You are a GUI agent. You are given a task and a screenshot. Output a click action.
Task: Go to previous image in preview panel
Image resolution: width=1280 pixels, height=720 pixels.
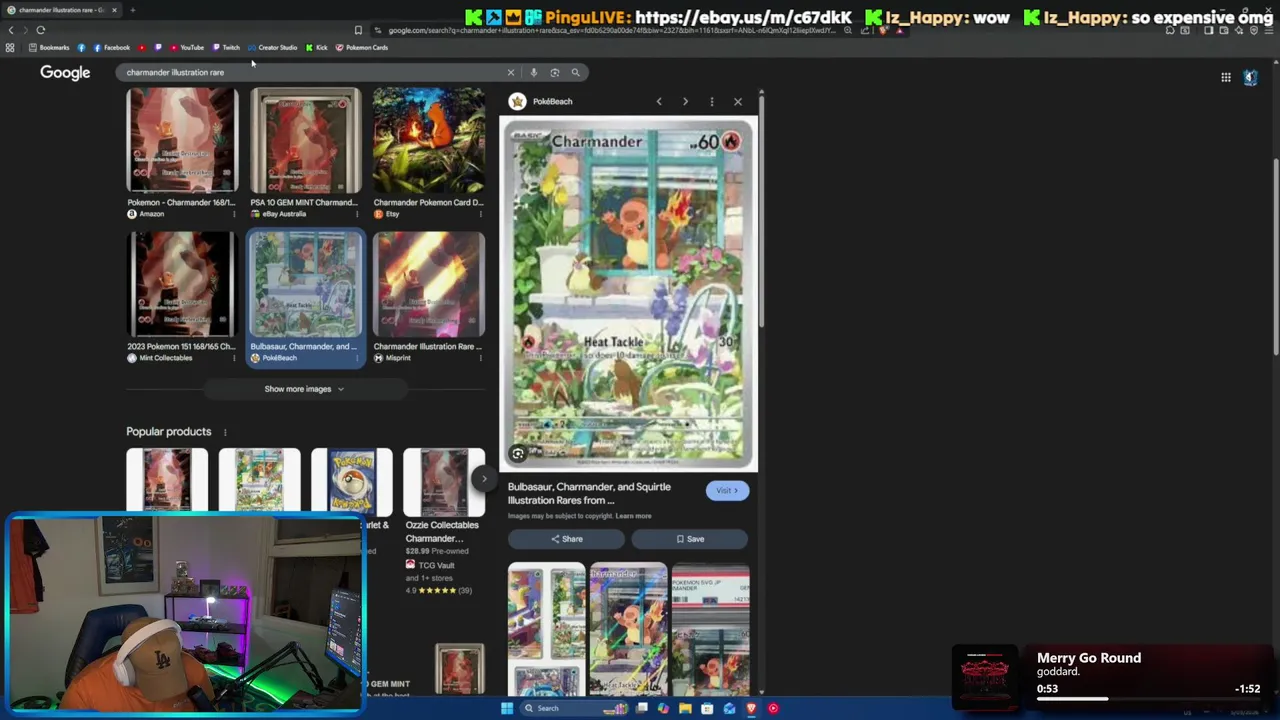[x=658, y=101]
